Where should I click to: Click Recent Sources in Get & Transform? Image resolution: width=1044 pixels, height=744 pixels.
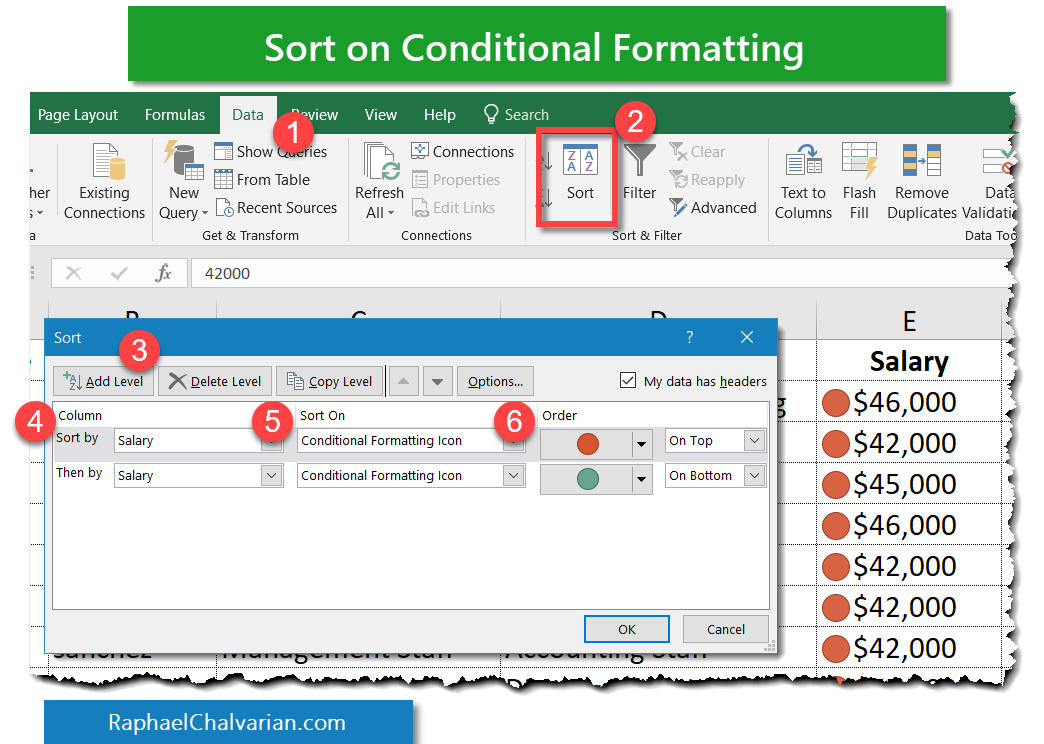pos(276,208)
